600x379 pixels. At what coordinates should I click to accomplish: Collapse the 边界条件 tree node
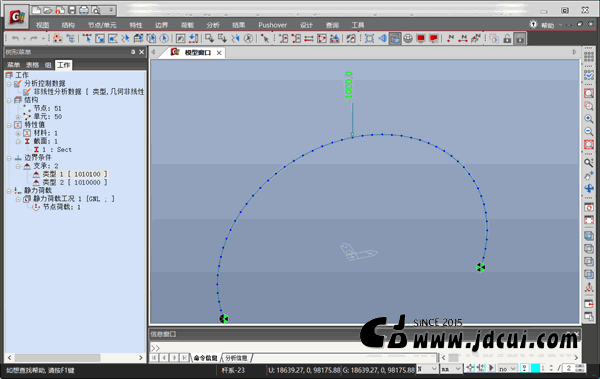coord(9,158)
